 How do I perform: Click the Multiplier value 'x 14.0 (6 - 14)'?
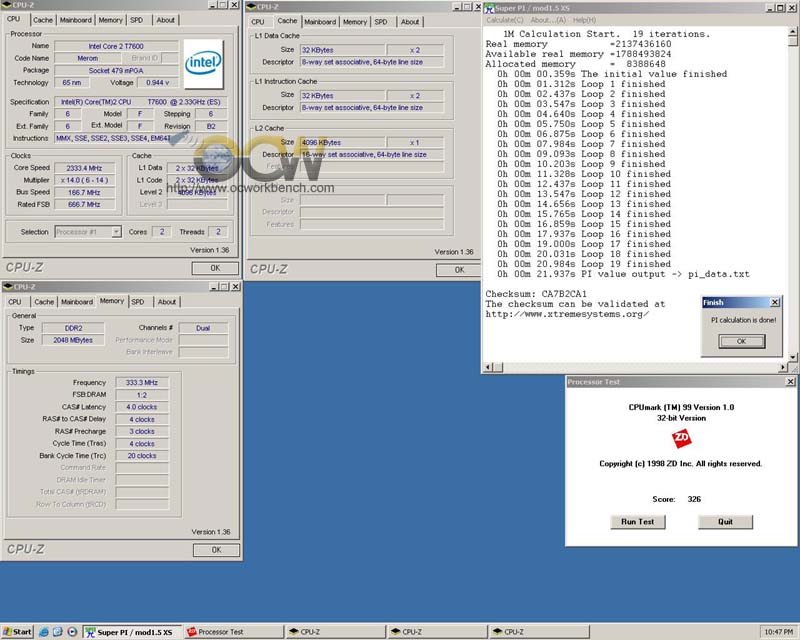[84, 180]
